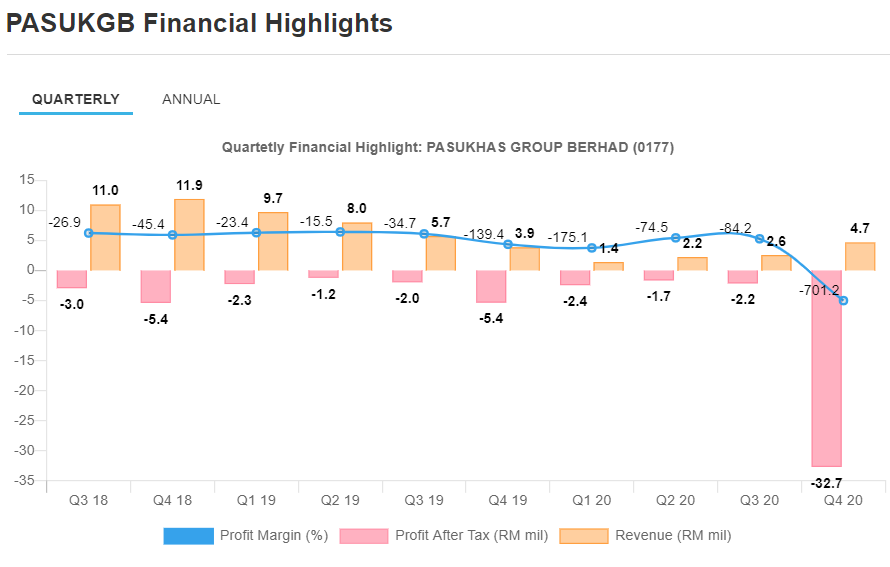The image size is (890, 567).
Task: Click the Q4 20 profit margin data point
Action: point(844,300)
